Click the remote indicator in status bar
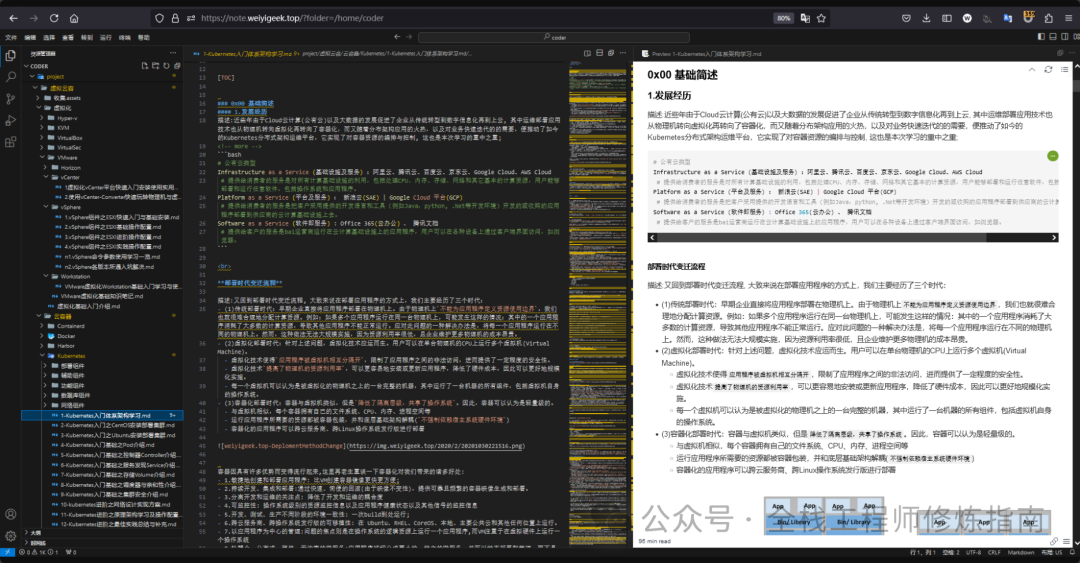The height and width of the screenshot is (563, 1080). [7, 553]
